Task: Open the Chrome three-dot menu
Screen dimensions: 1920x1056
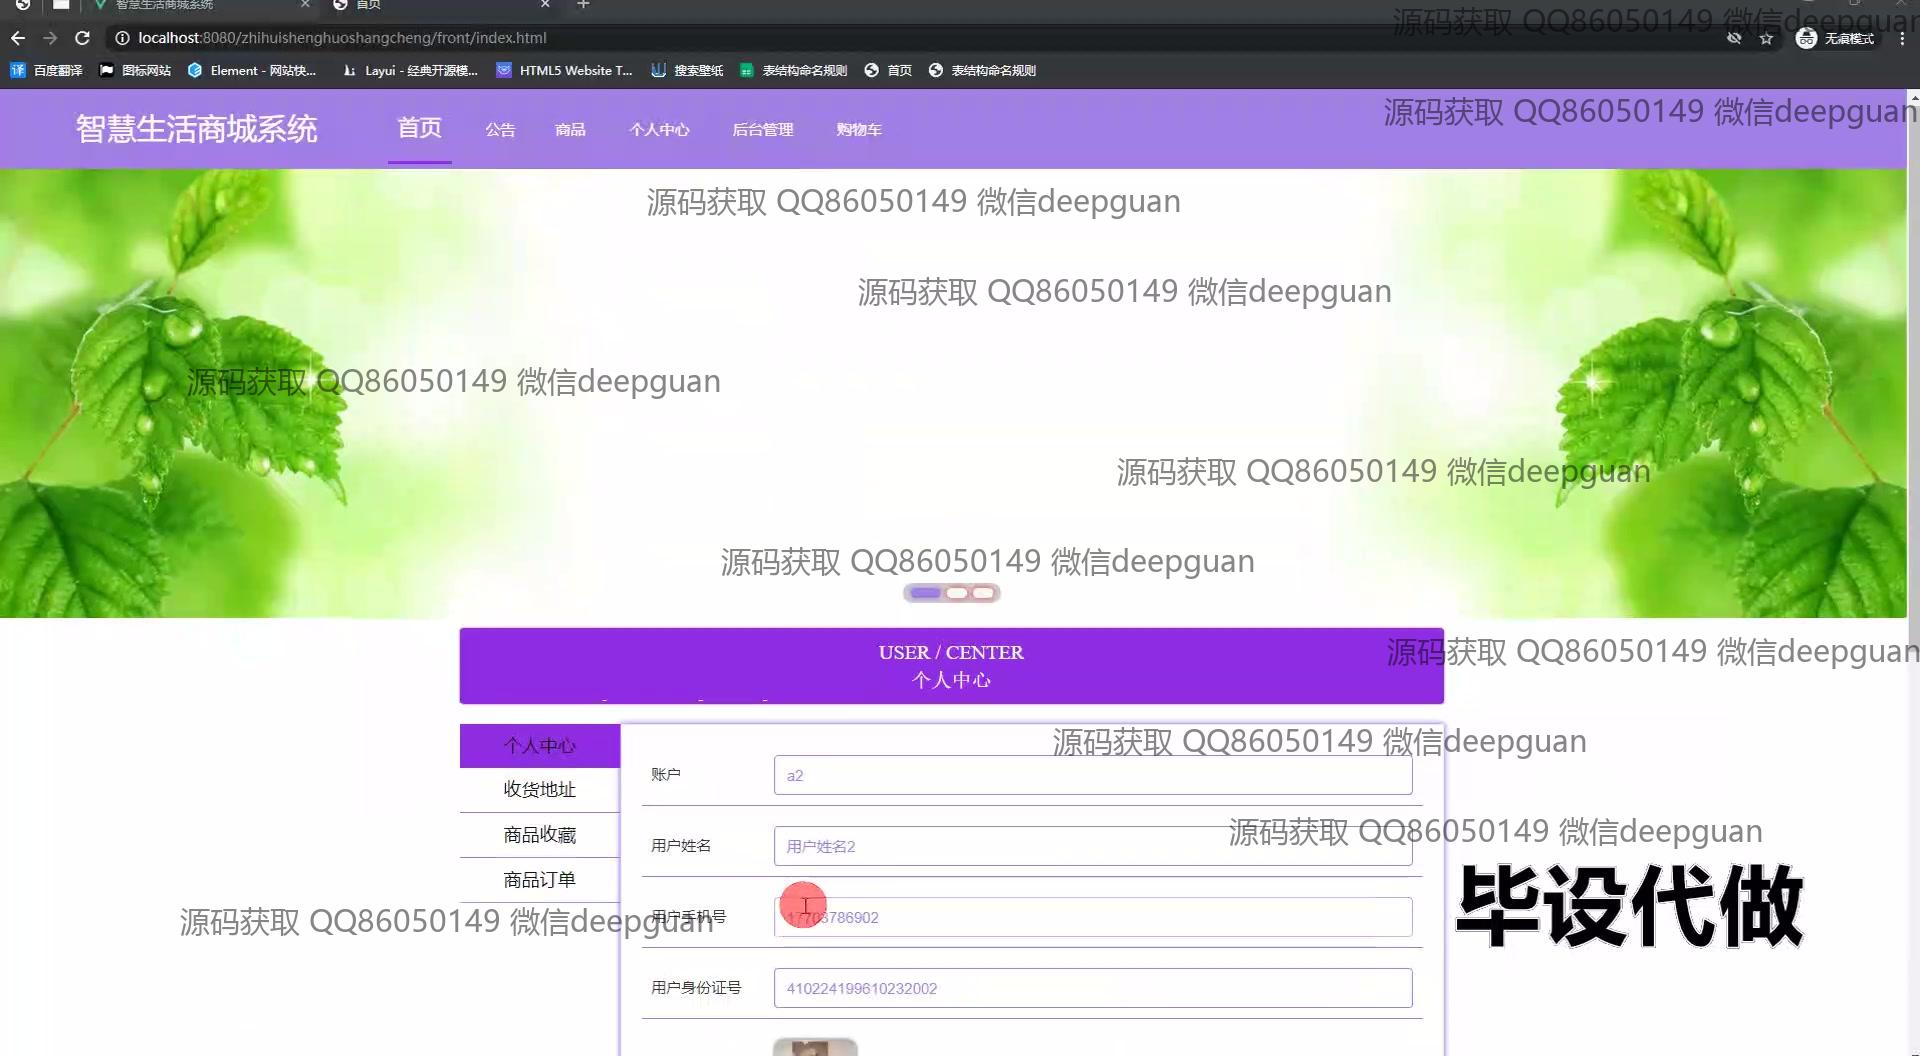Action: coord(1902,38)
